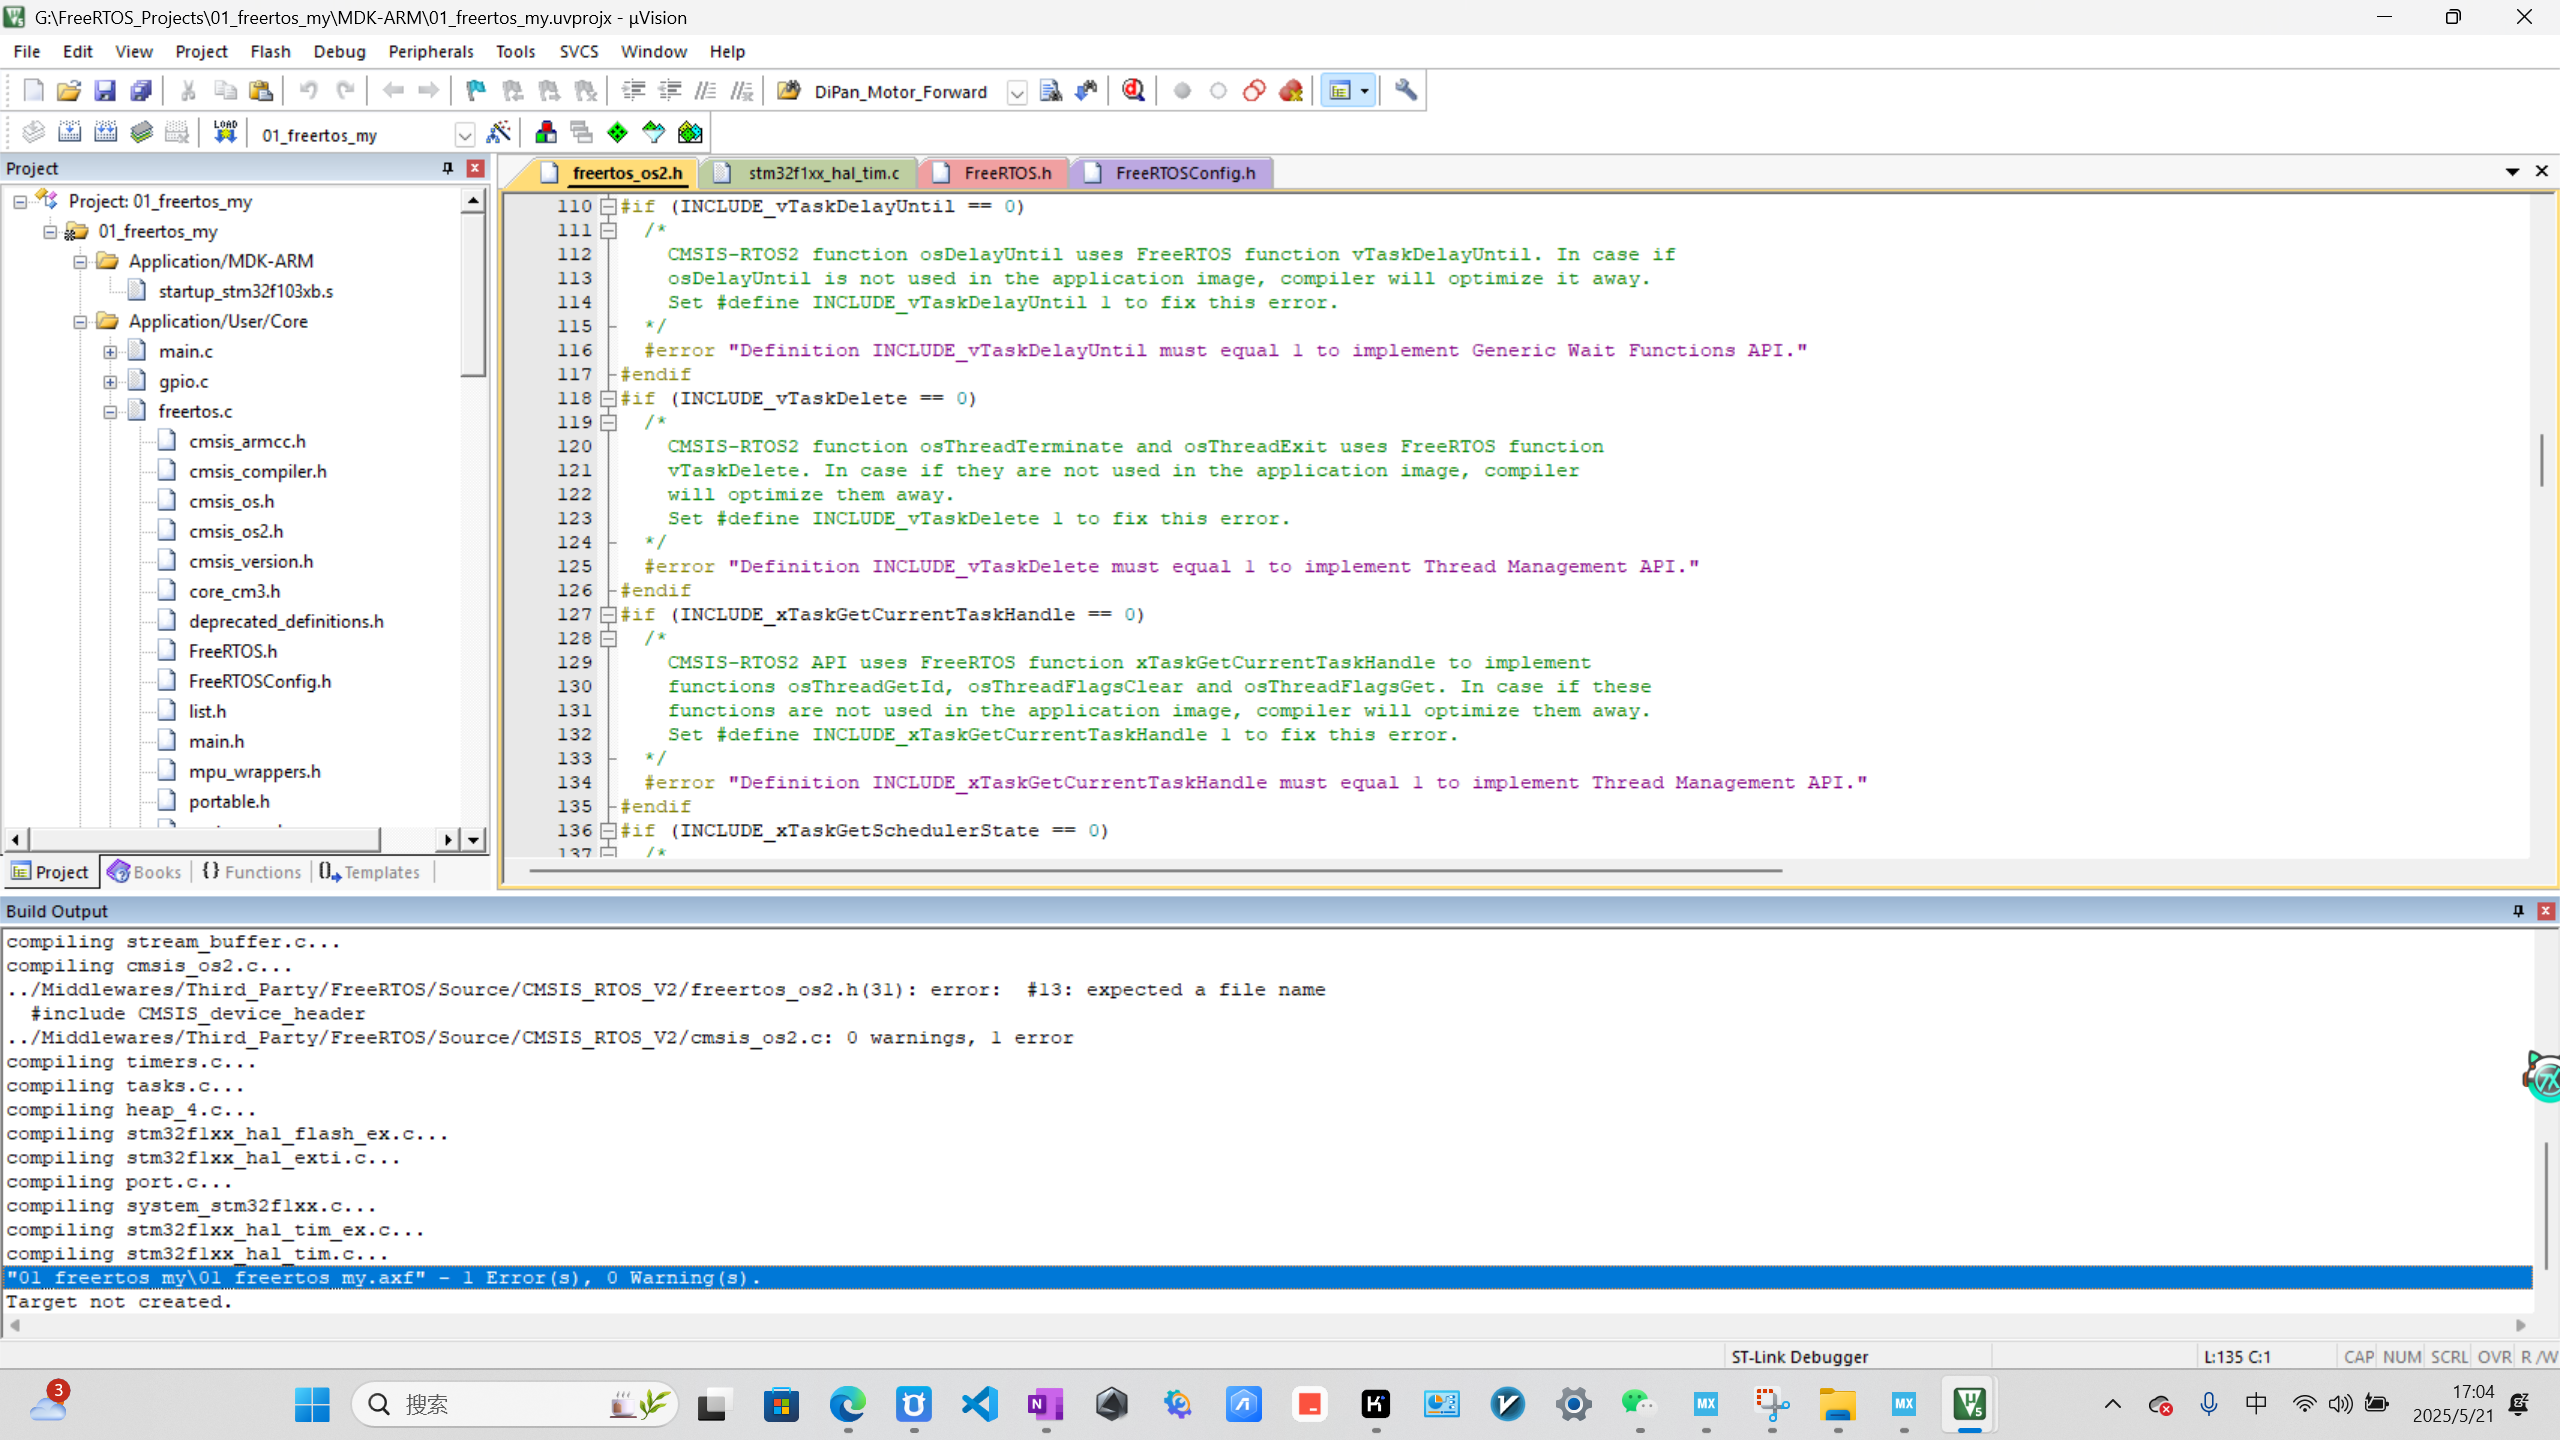This screenshot has height=1440, width=2560.
Task: Pin the Build Output panel
Action: tap(2516, 911)
